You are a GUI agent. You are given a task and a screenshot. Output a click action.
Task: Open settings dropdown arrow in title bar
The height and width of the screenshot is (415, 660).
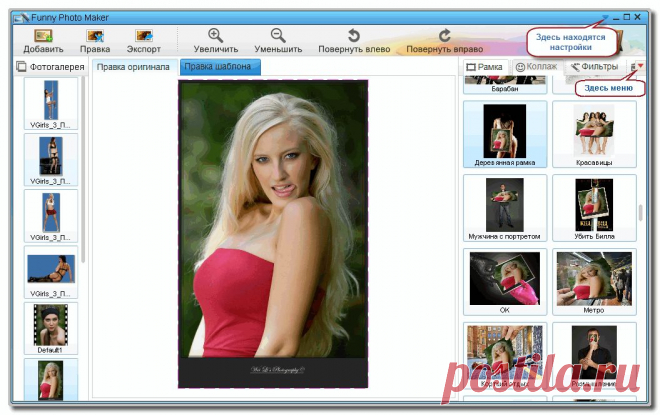[x=605, y=17]
